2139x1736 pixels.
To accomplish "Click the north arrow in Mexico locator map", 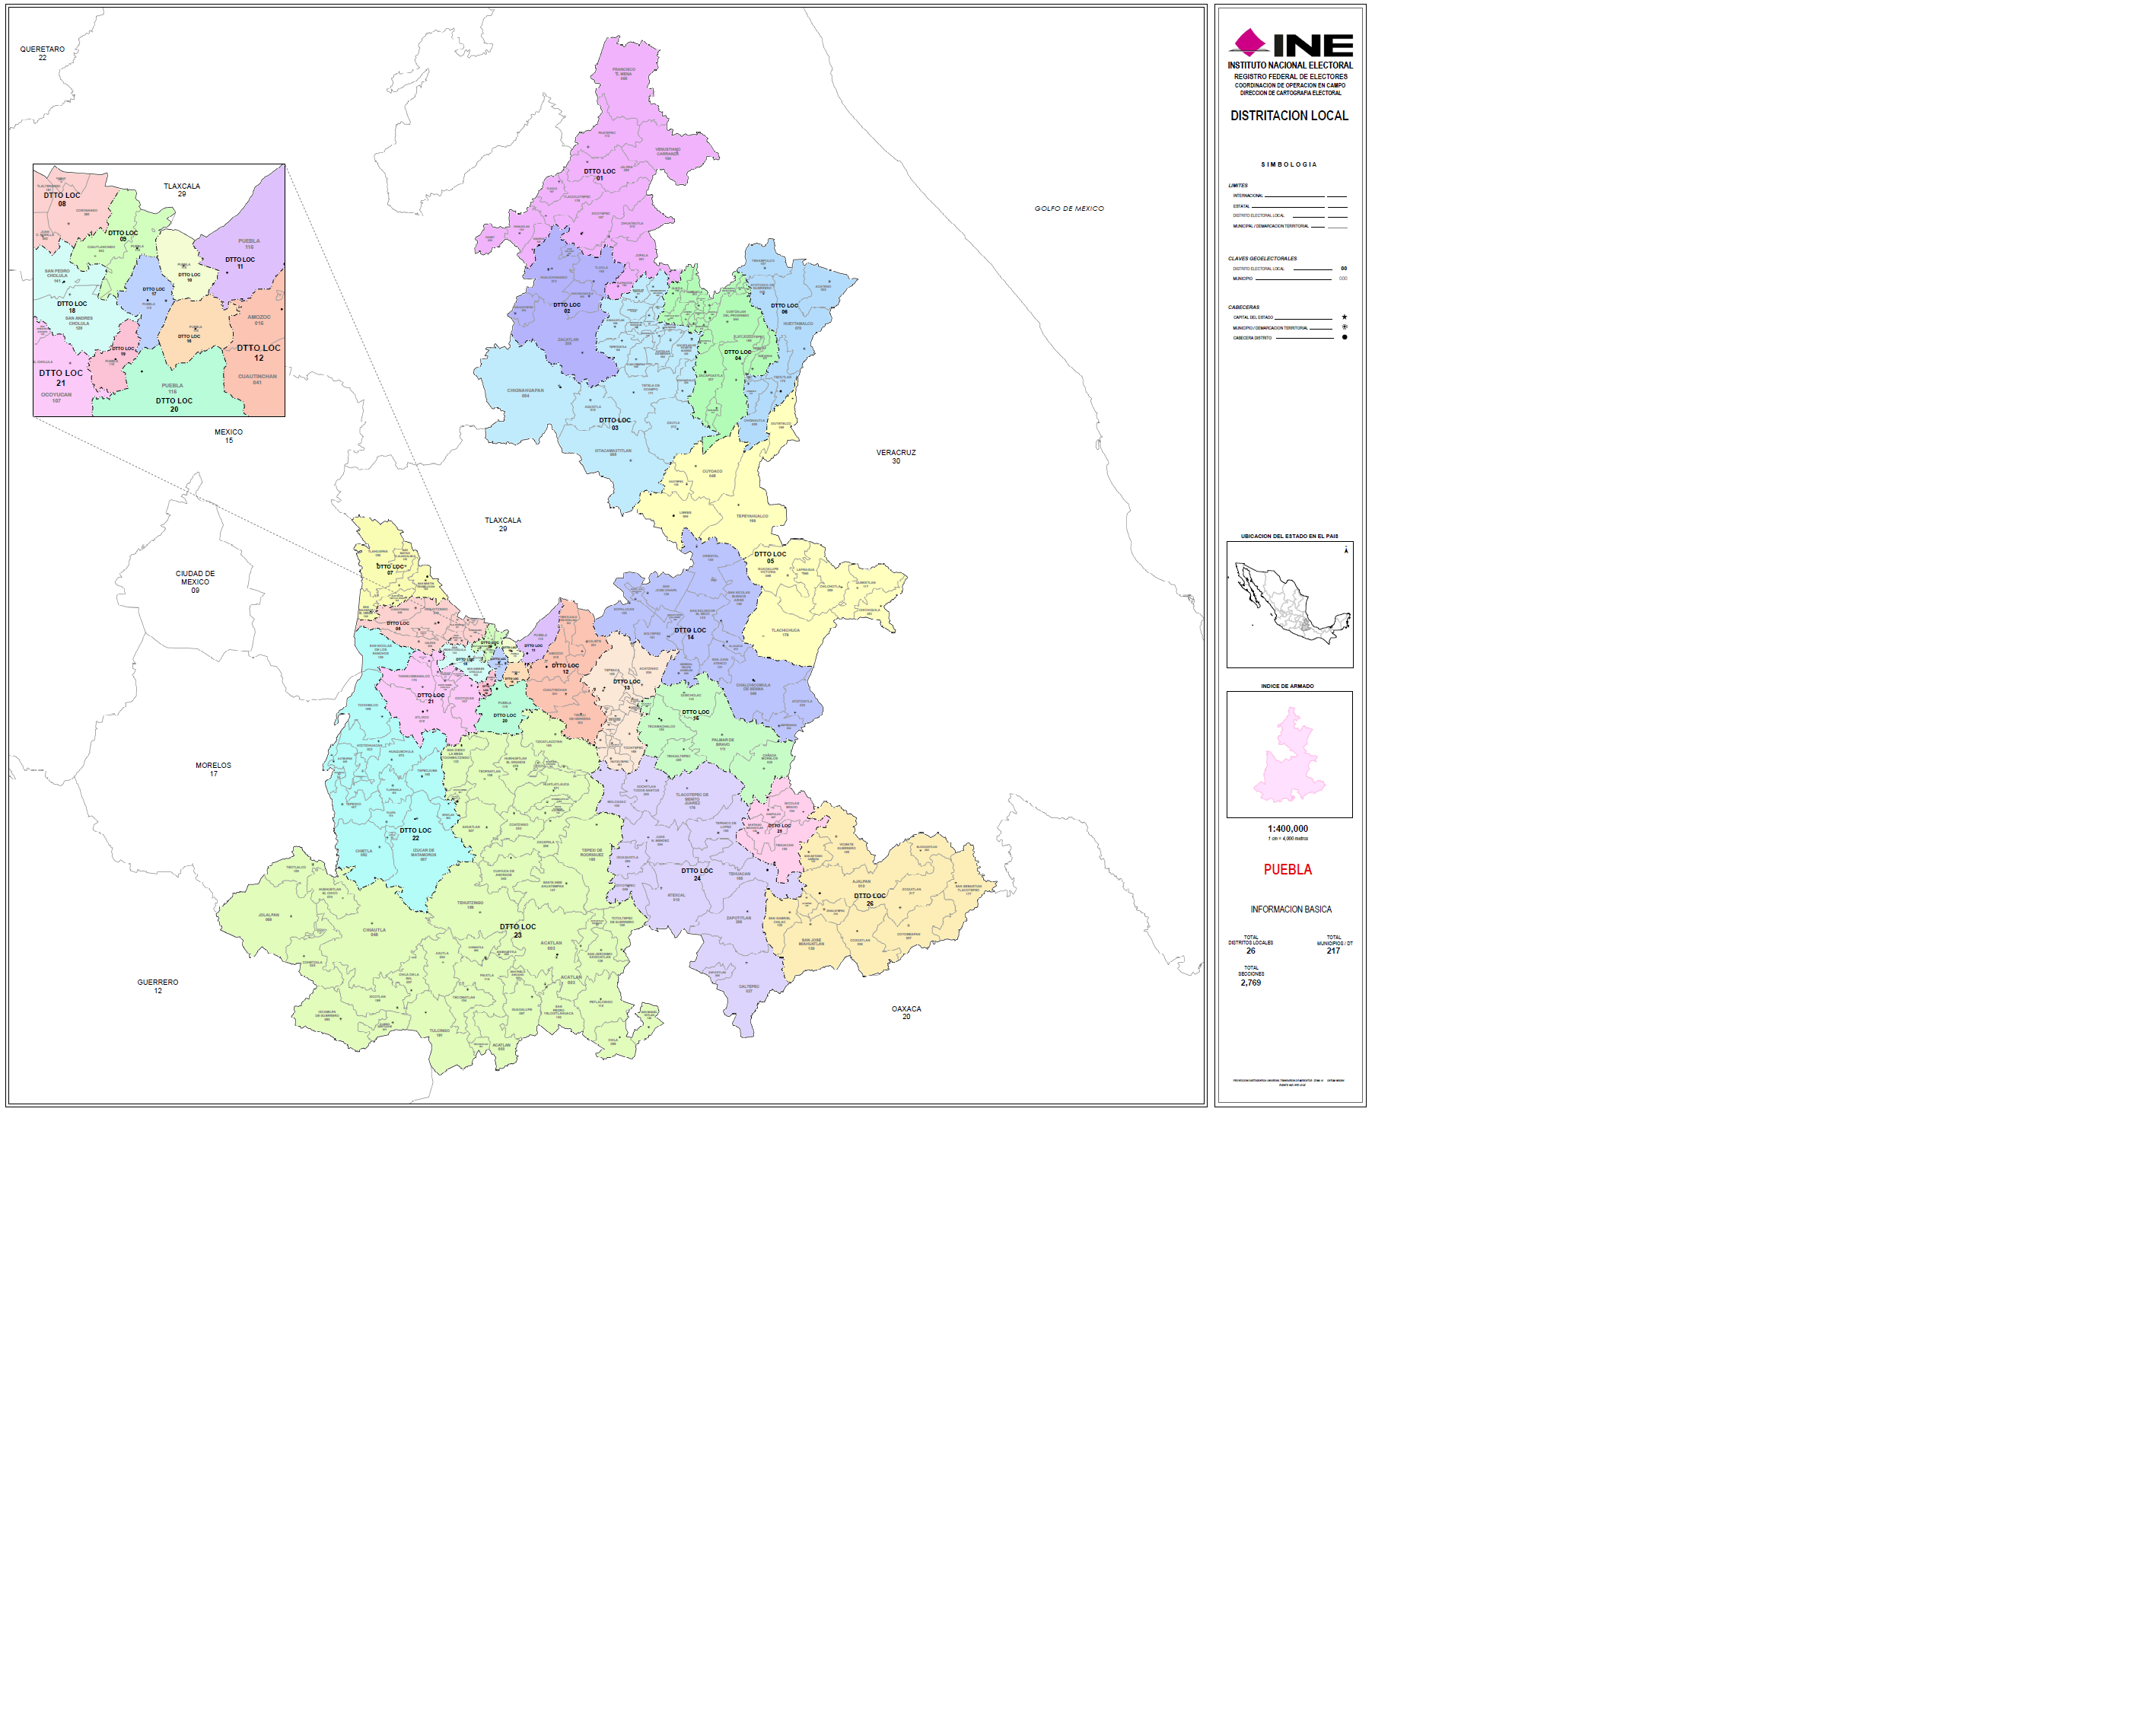I will pos(1346,551).
